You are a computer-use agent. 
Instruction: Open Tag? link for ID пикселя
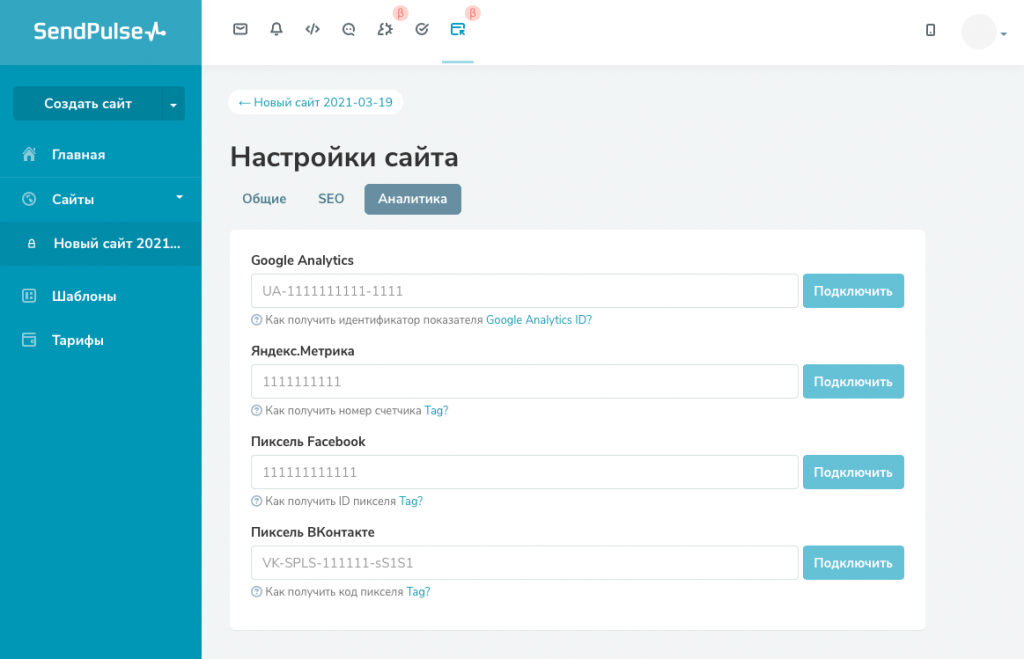pyautogui.click(x=411, y=502)
